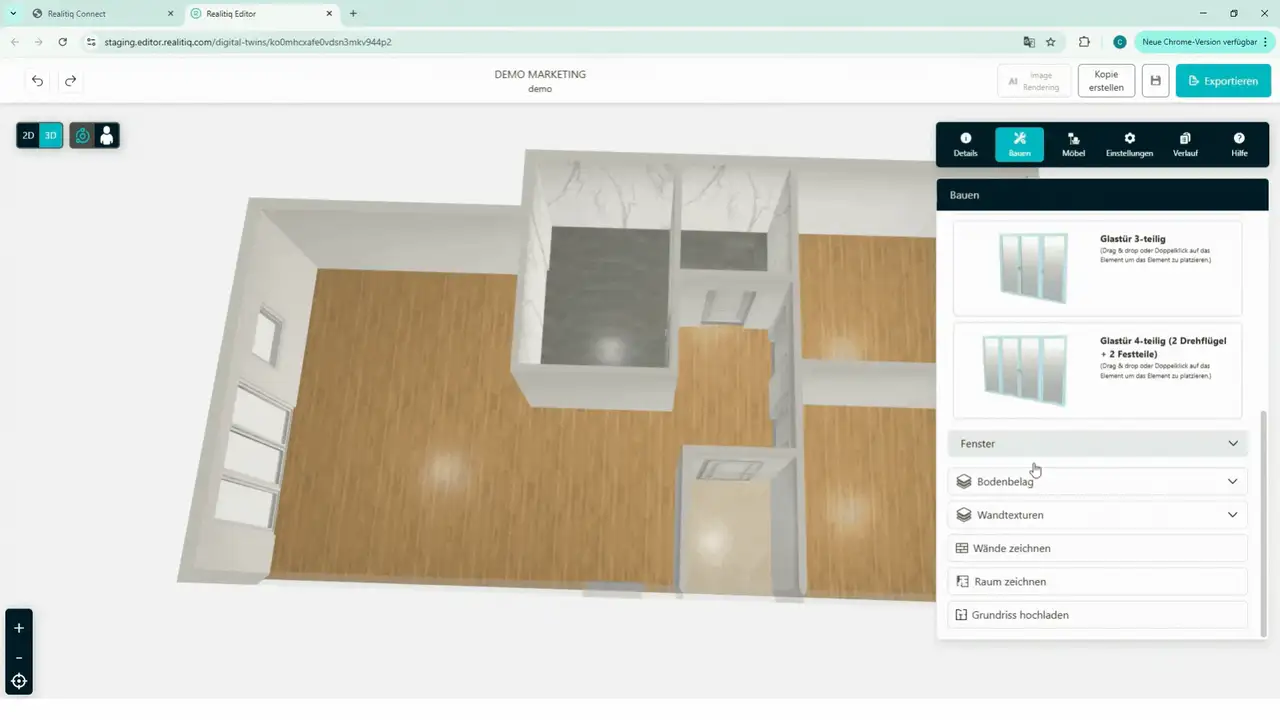Click the Raum zeichnen icon
The height and width of the screenshot is (720, 1280).
[x=963, y=581]
